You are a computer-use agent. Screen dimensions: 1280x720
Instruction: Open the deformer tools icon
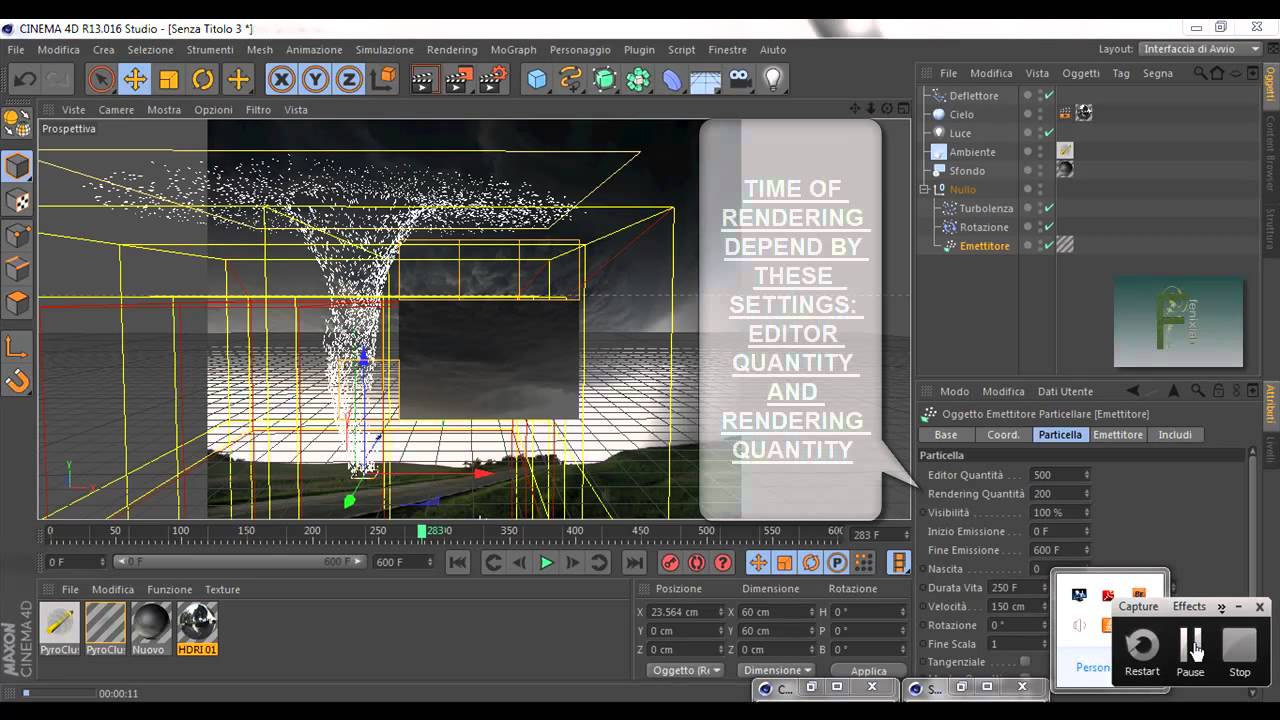point(672,79)
